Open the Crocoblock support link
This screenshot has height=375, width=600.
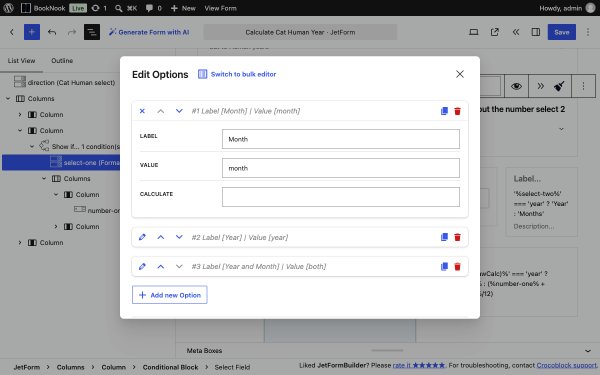pyautogui.click(x=567, y=365)
